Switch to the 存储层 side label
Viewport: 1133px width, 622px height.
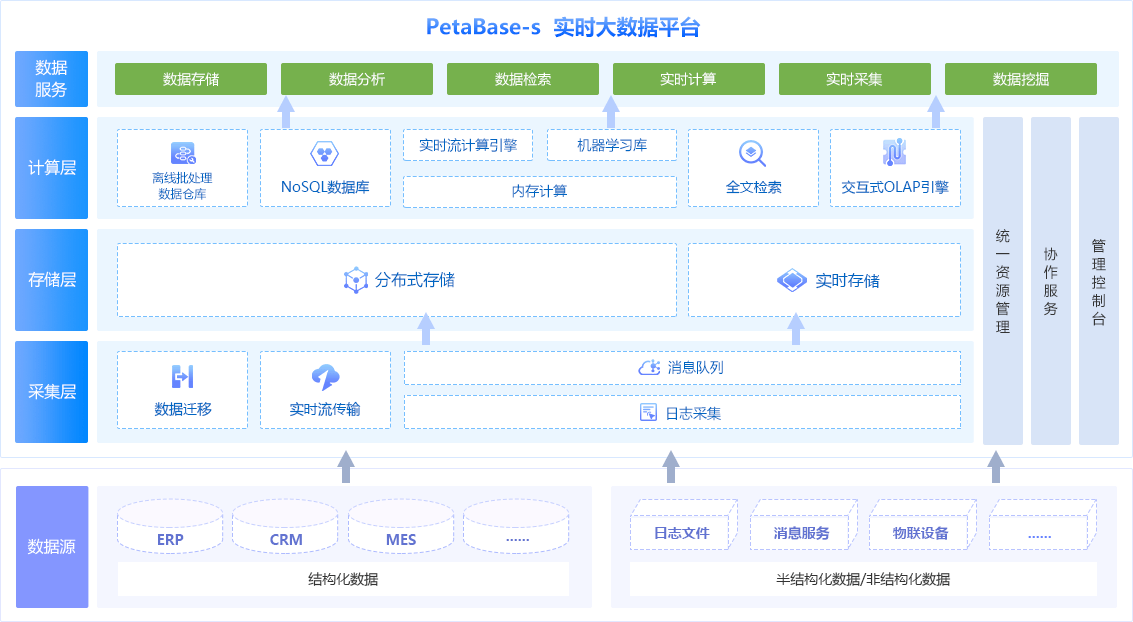[51, 280]
